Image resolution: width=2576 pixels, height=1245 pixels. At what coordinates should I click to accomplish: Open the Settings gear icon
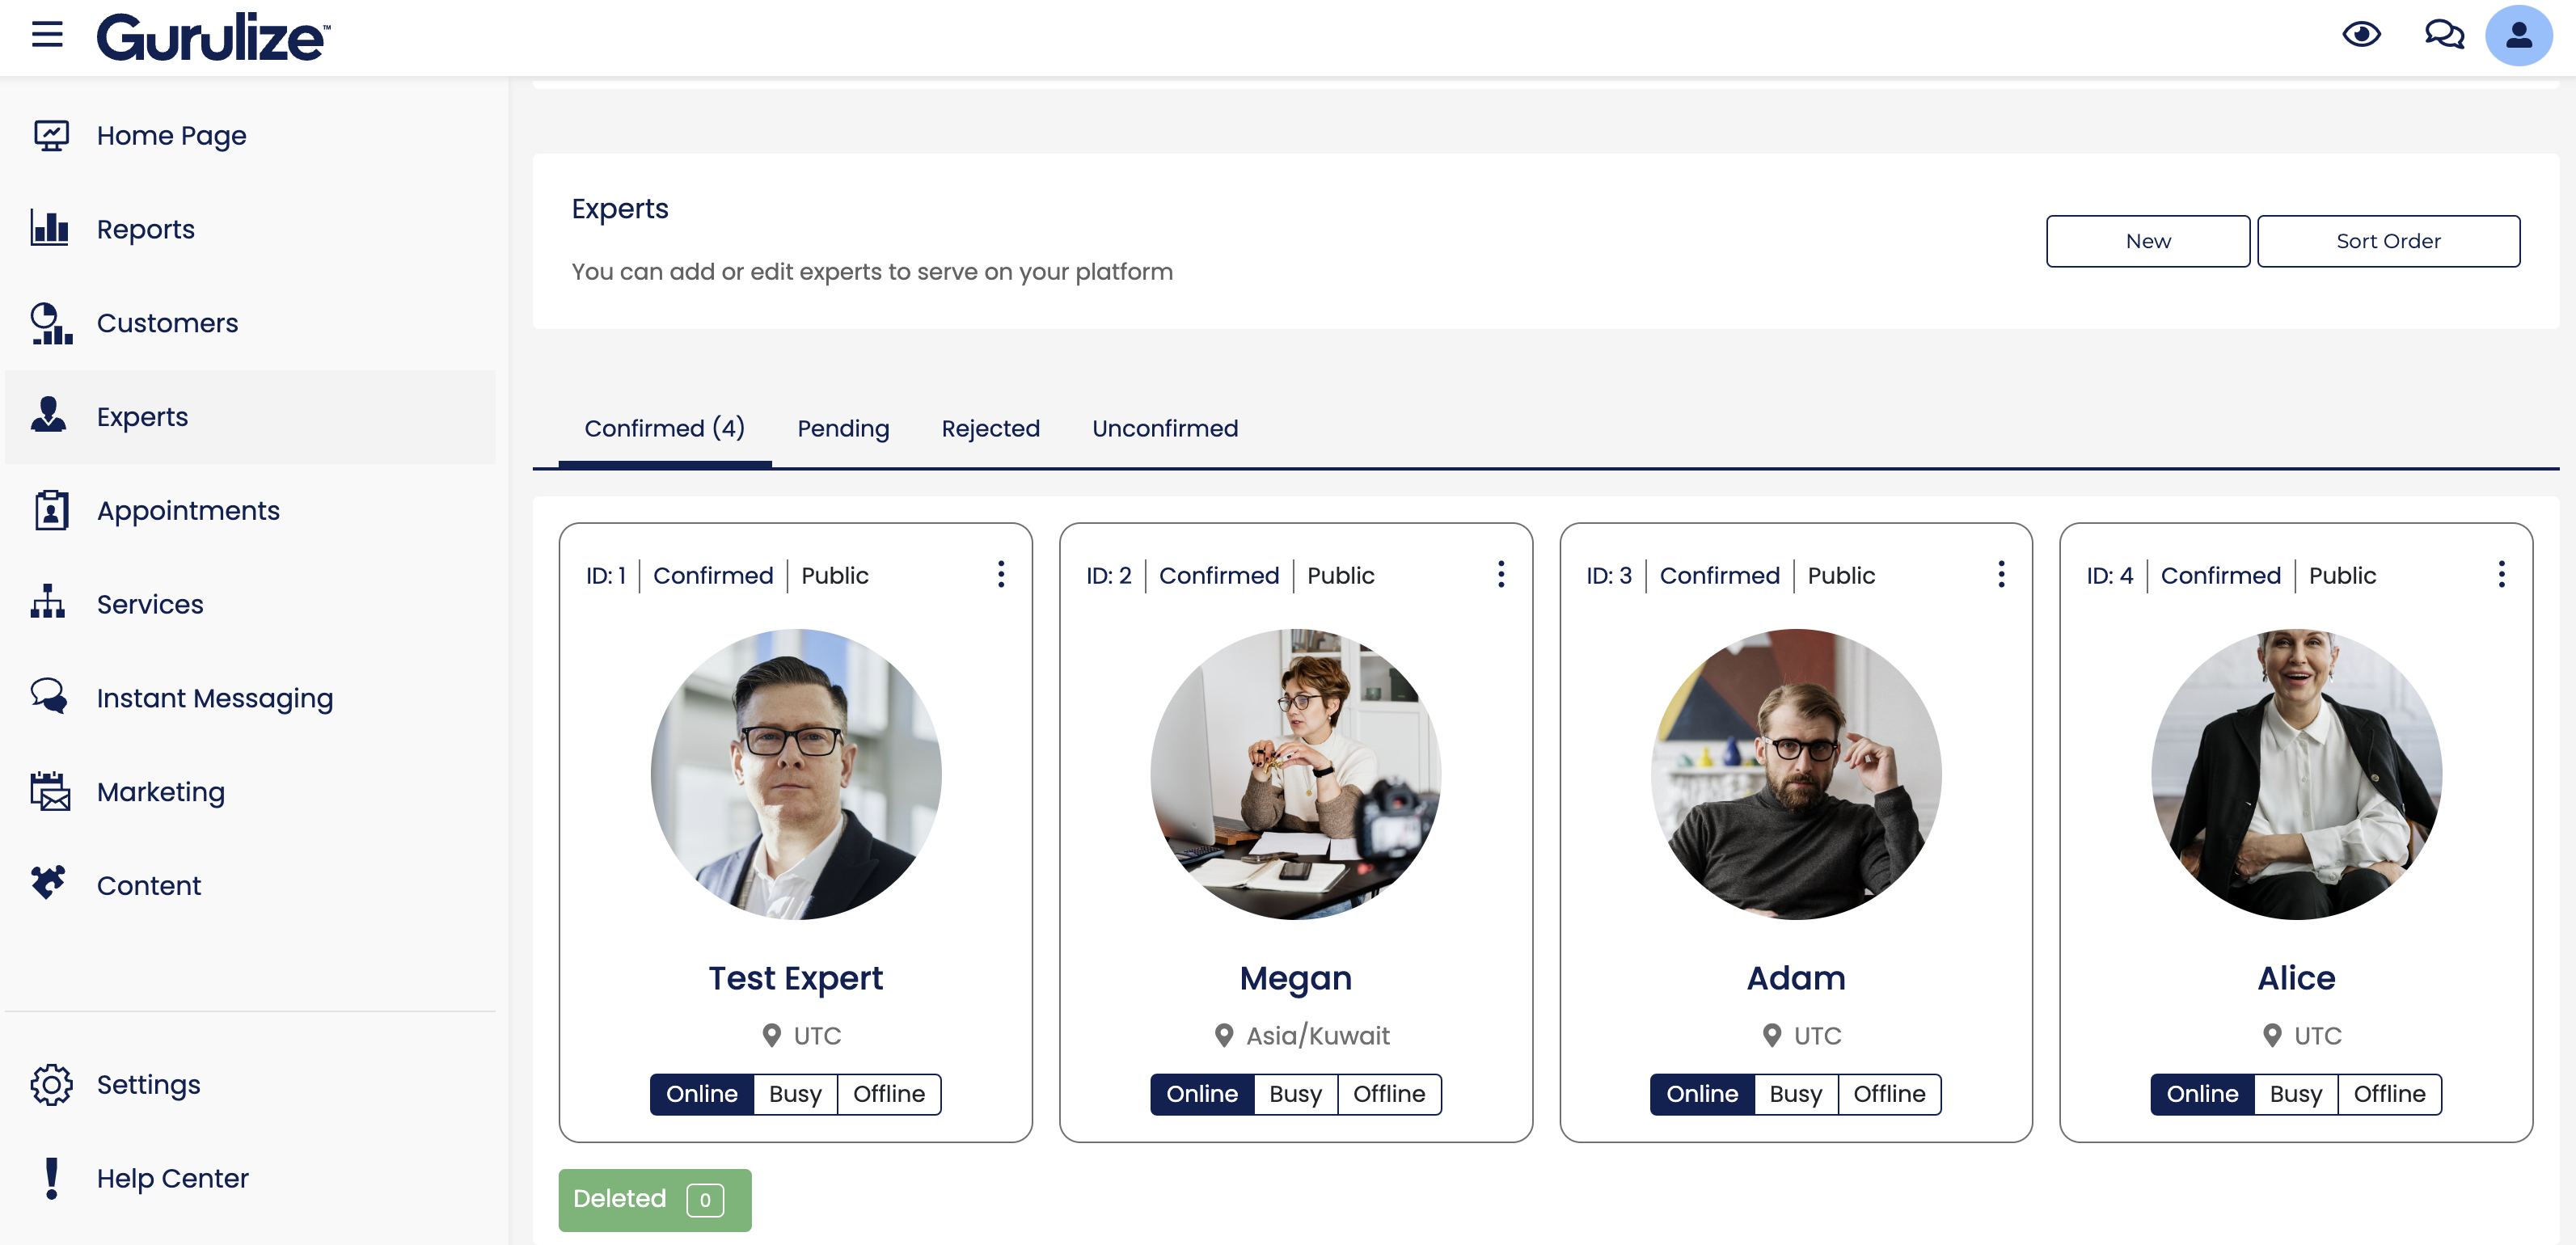coord(50,1084)
